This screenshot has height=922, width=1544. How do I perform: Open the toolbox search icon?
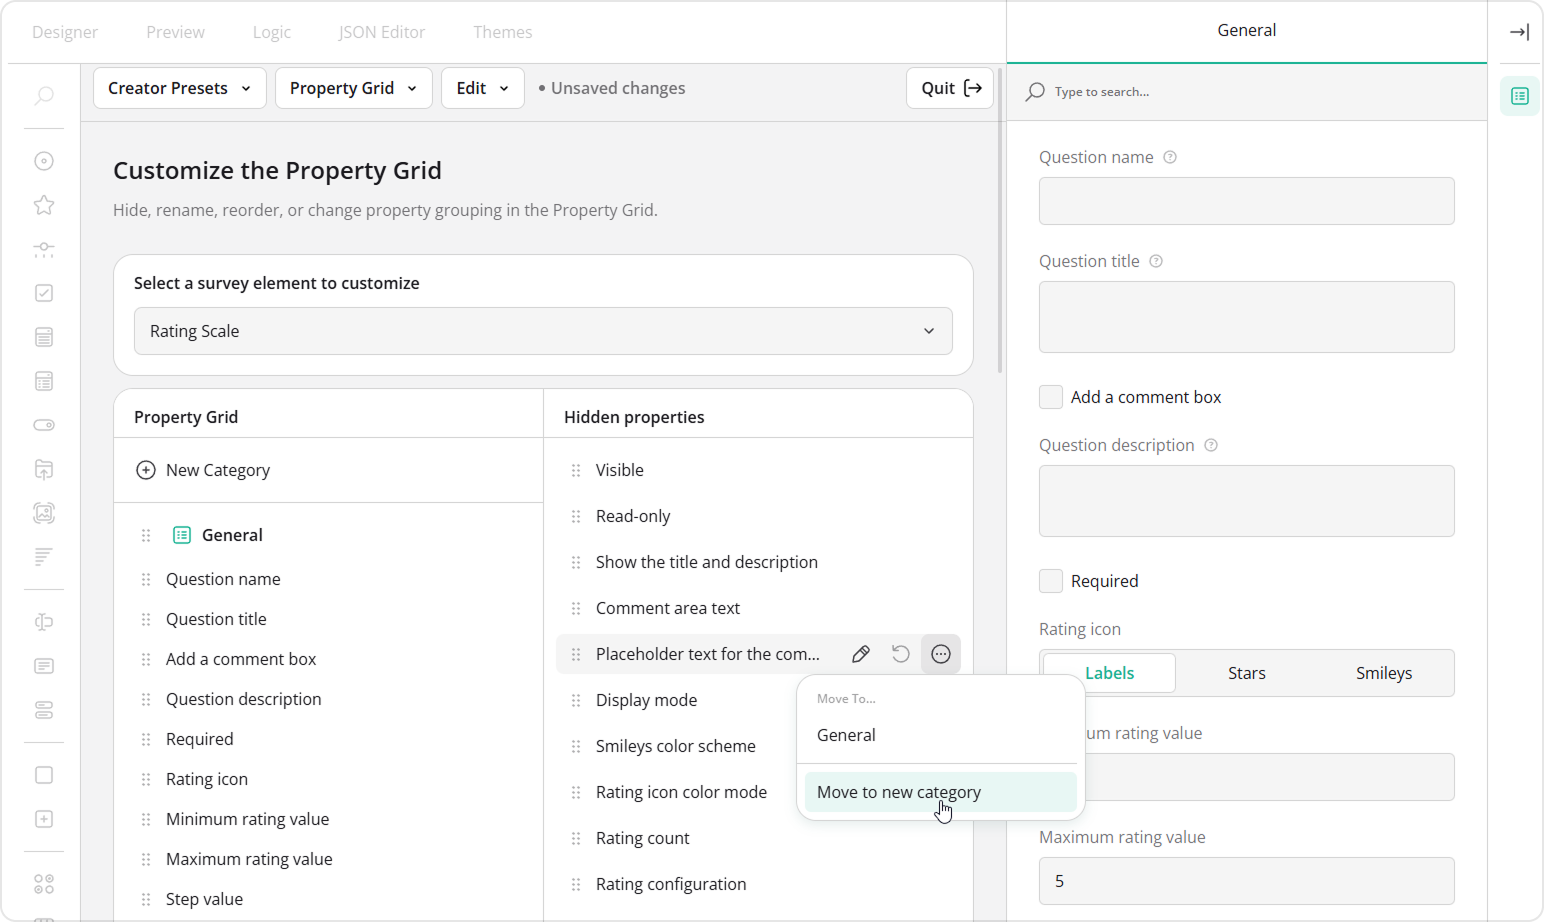click(44, 96)
